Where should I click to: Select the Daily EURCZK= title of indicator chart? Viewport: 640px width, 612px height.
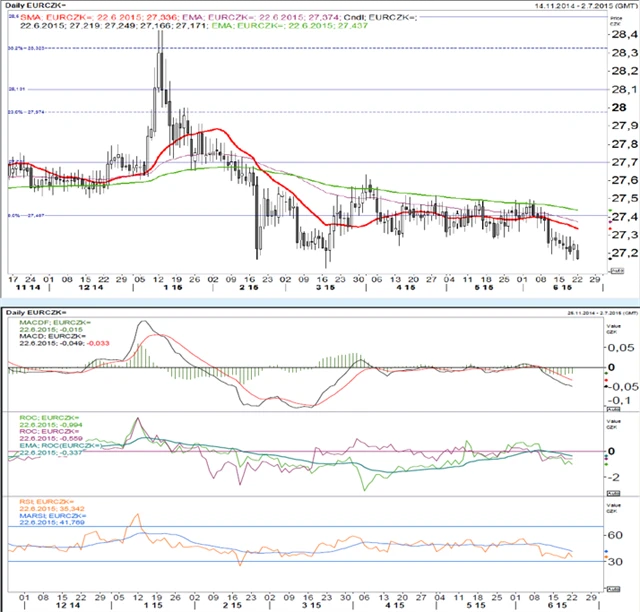coord(38,314)
